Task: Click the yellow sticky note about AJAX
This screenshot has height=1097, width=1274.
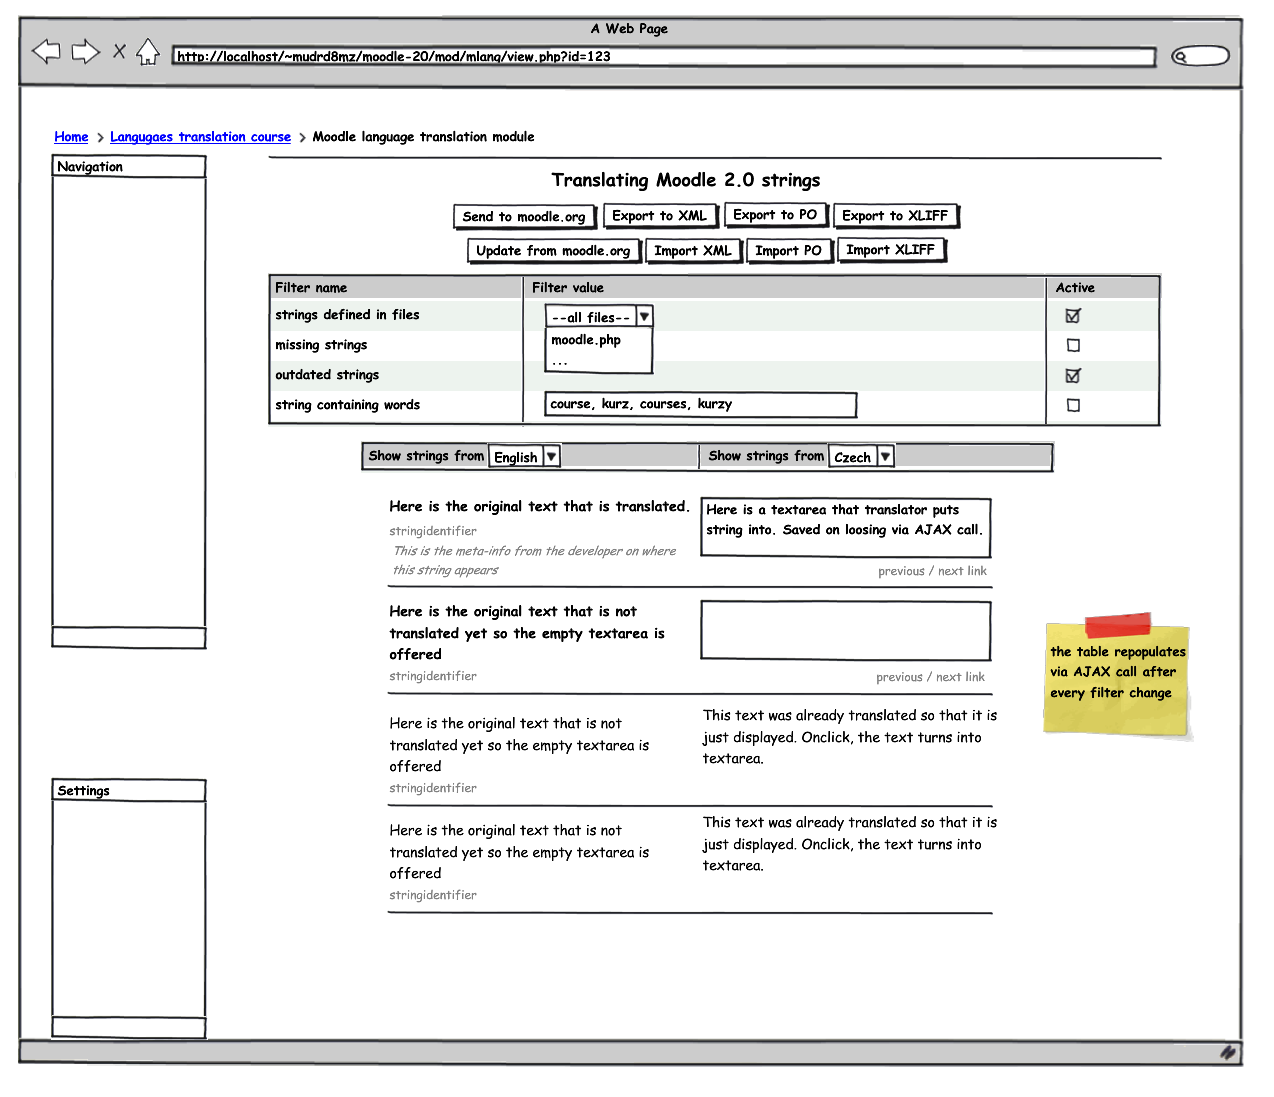Action: [x=1117, y=677]
